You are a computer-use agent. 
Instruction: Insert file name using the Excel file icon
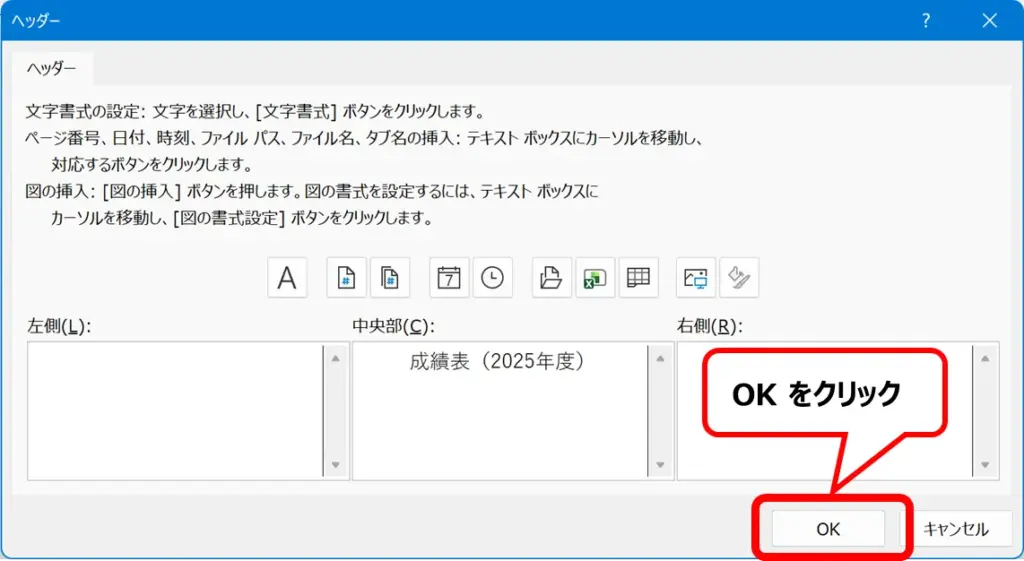tap(596, 278)
